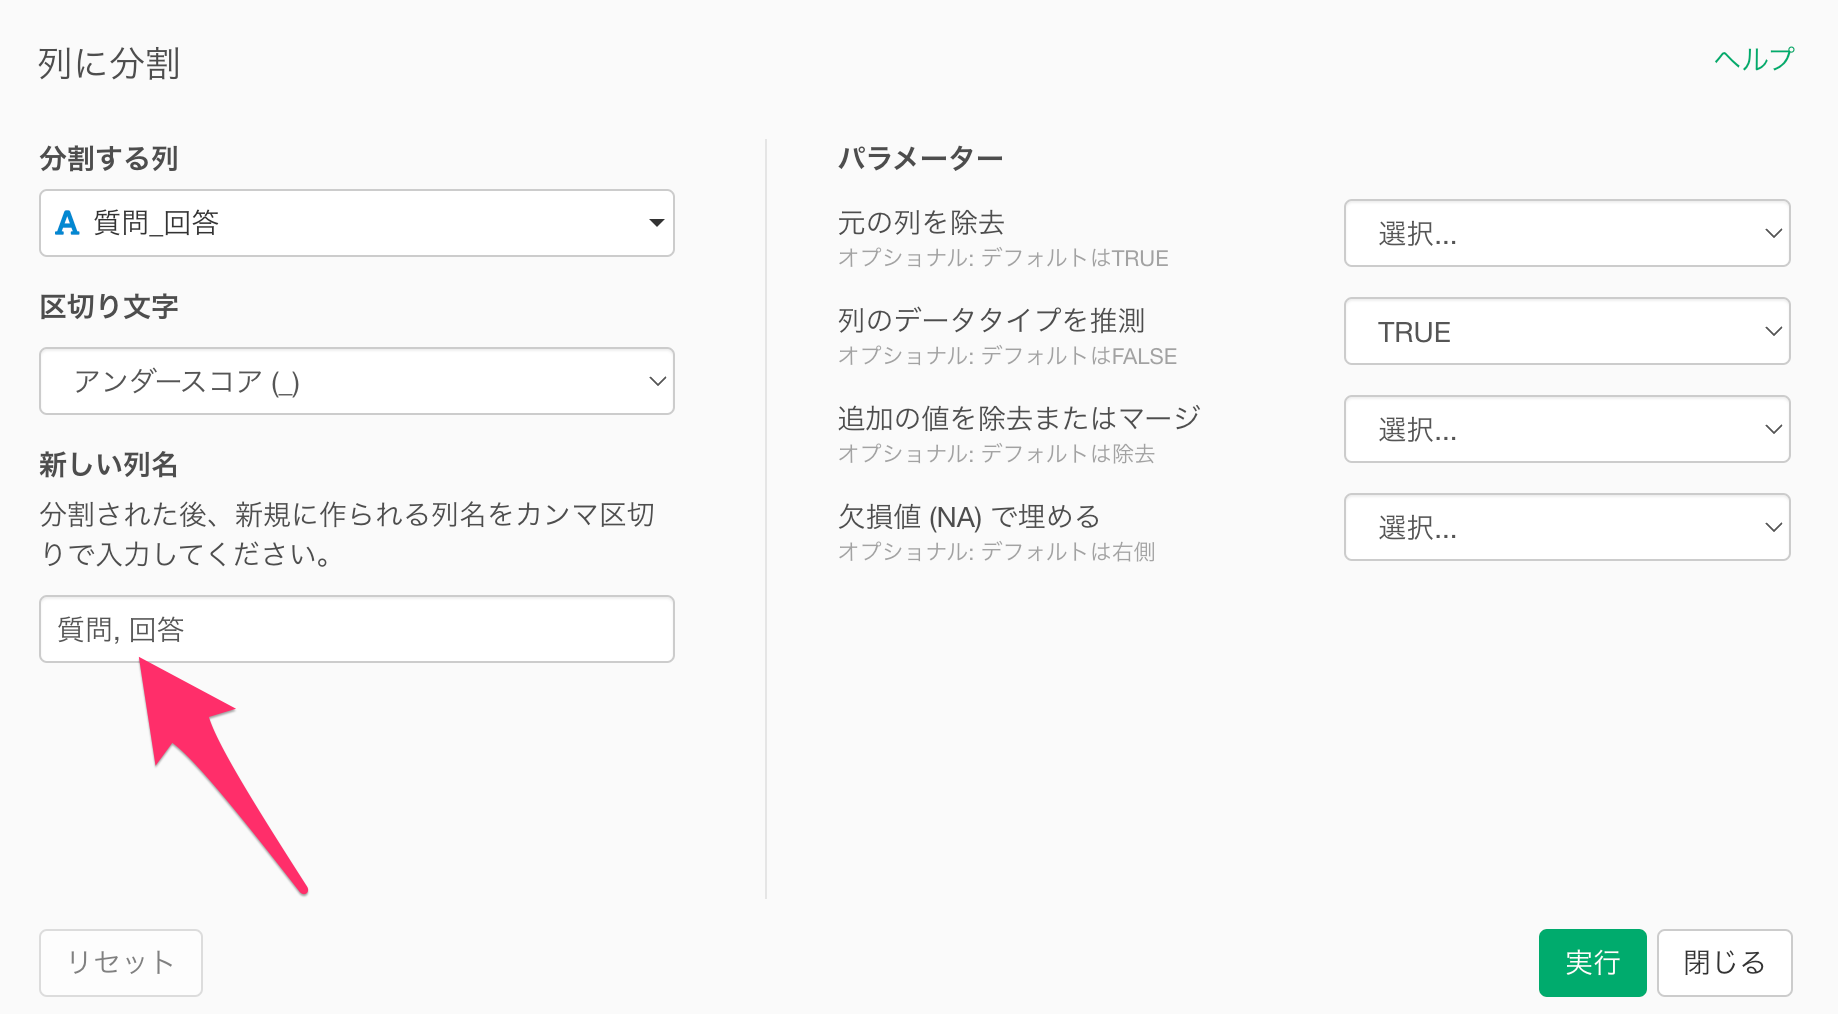The width and height of the screenshot is (1838, 1014).
Task: Click the オプショナル: デフォルトはFALSE hint text
Action: click(x=1007, y=356)
